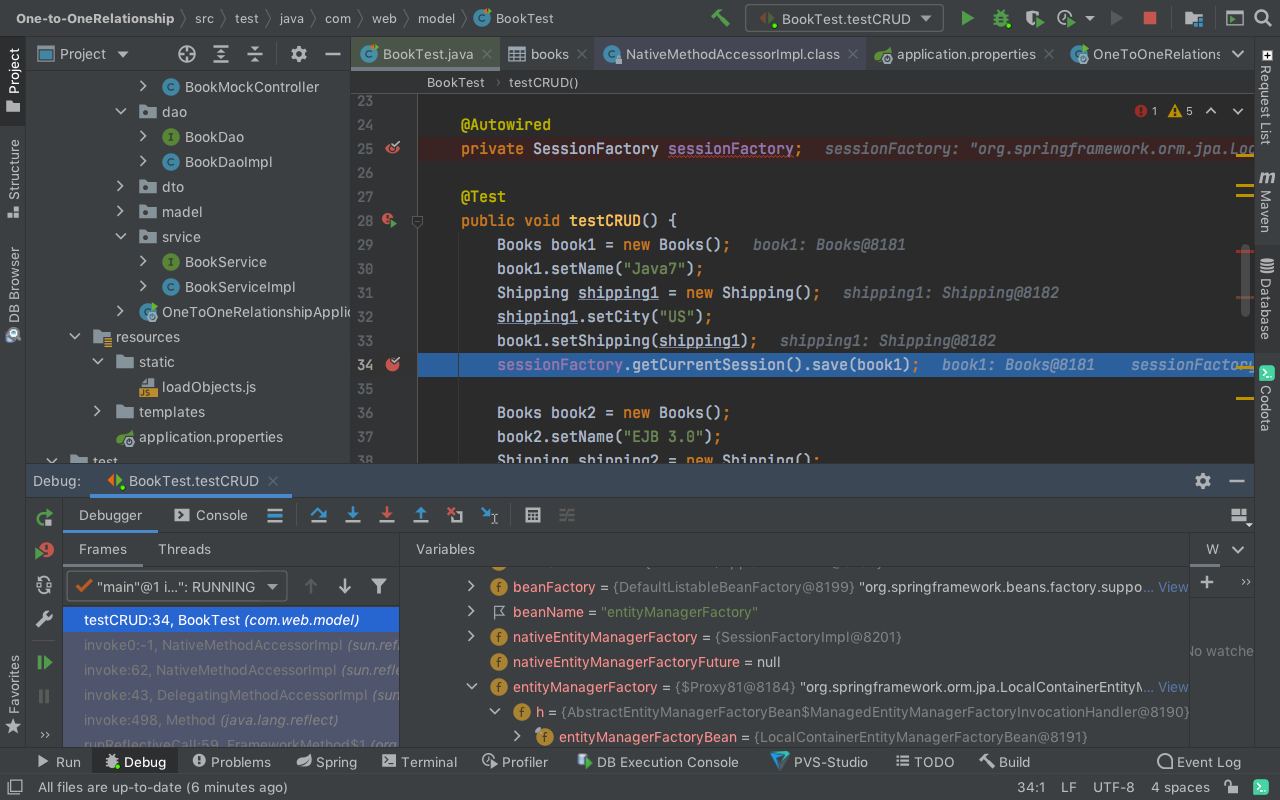Open Project panel settings gear
The width and height of the screenshot is (1280, 800).
pos(298,54)
